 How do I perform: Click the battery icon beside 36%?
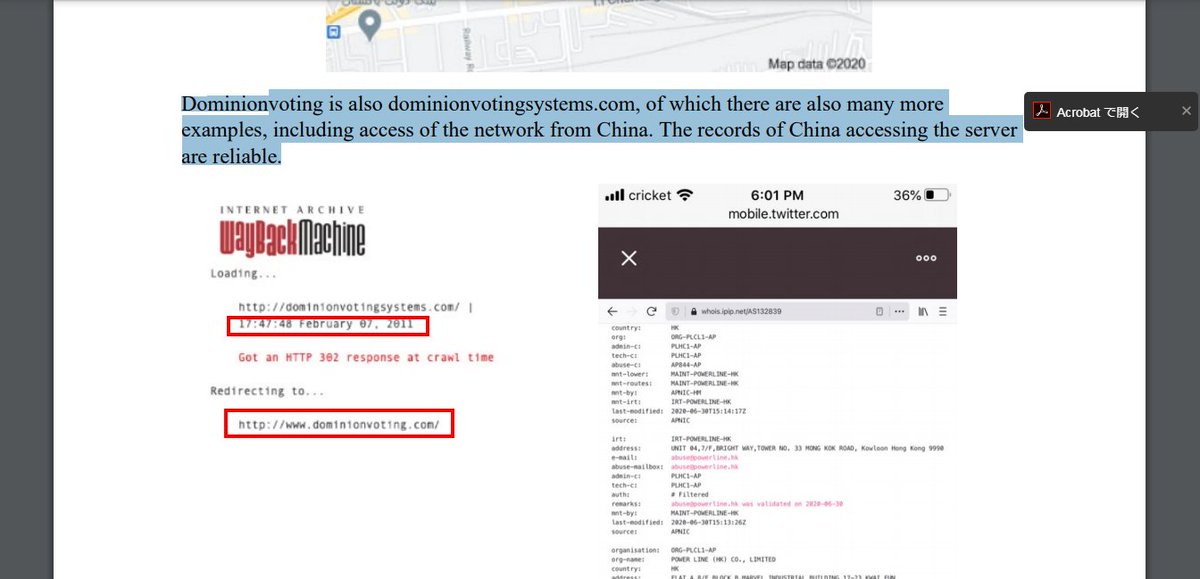click(x=937, y=195)
